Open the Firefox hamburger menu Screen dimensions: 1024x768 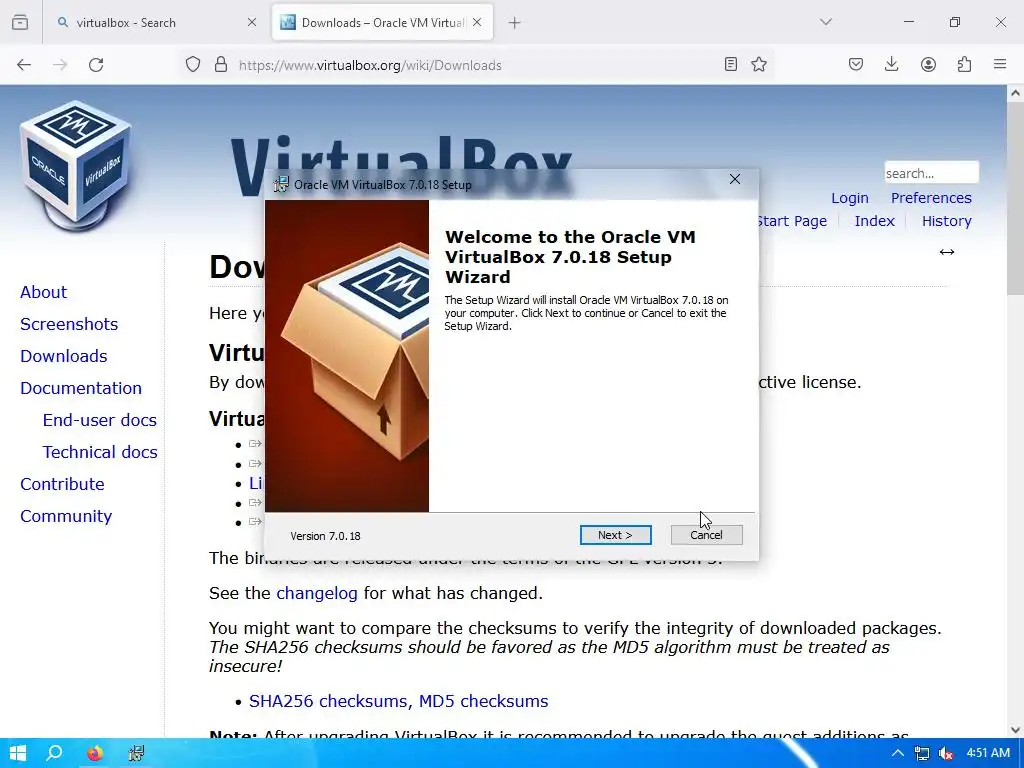(1000, 64)
